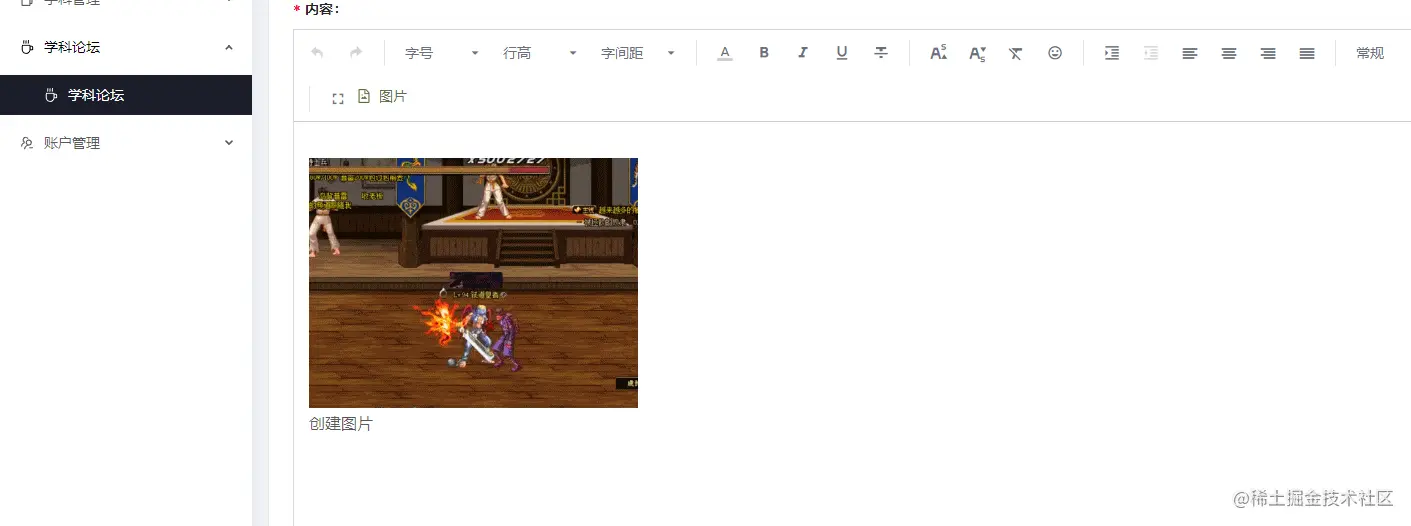Align text to the right
This screenshot has width=1411, height=526.
click(x=1268, y=53)
